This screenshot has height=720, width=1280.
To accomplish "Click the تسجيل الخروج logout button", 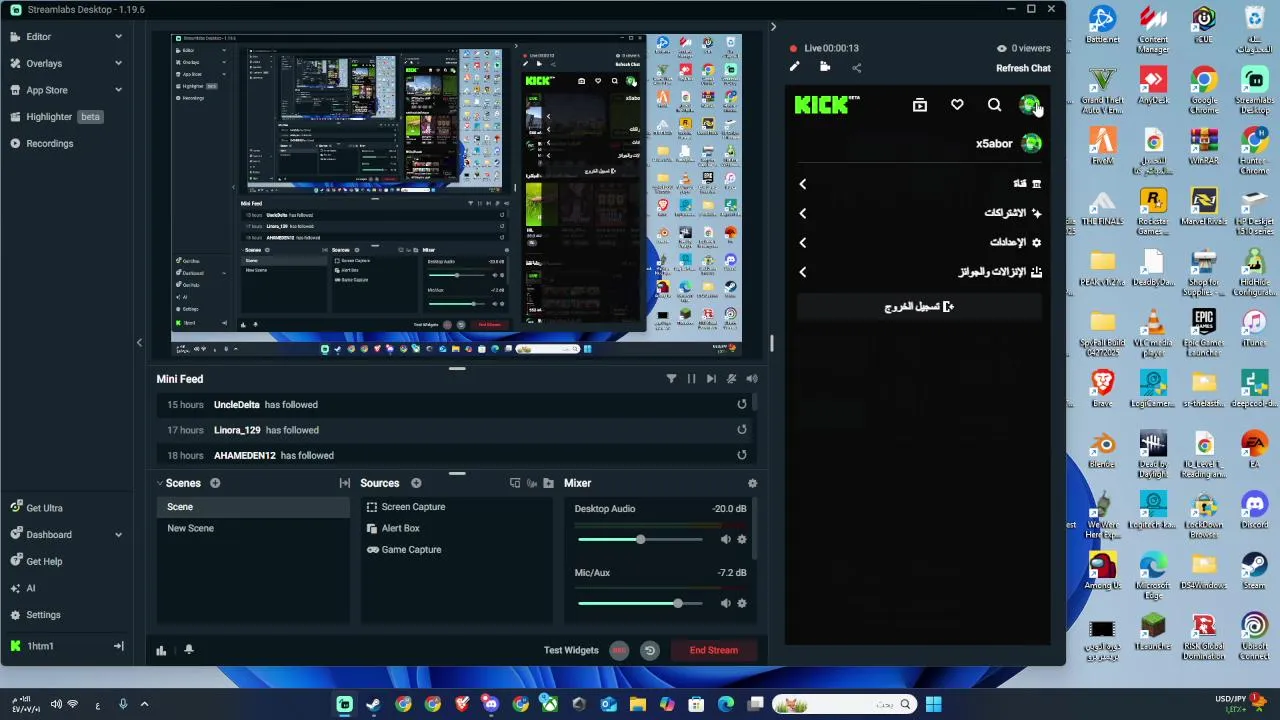I will point(920,307).
